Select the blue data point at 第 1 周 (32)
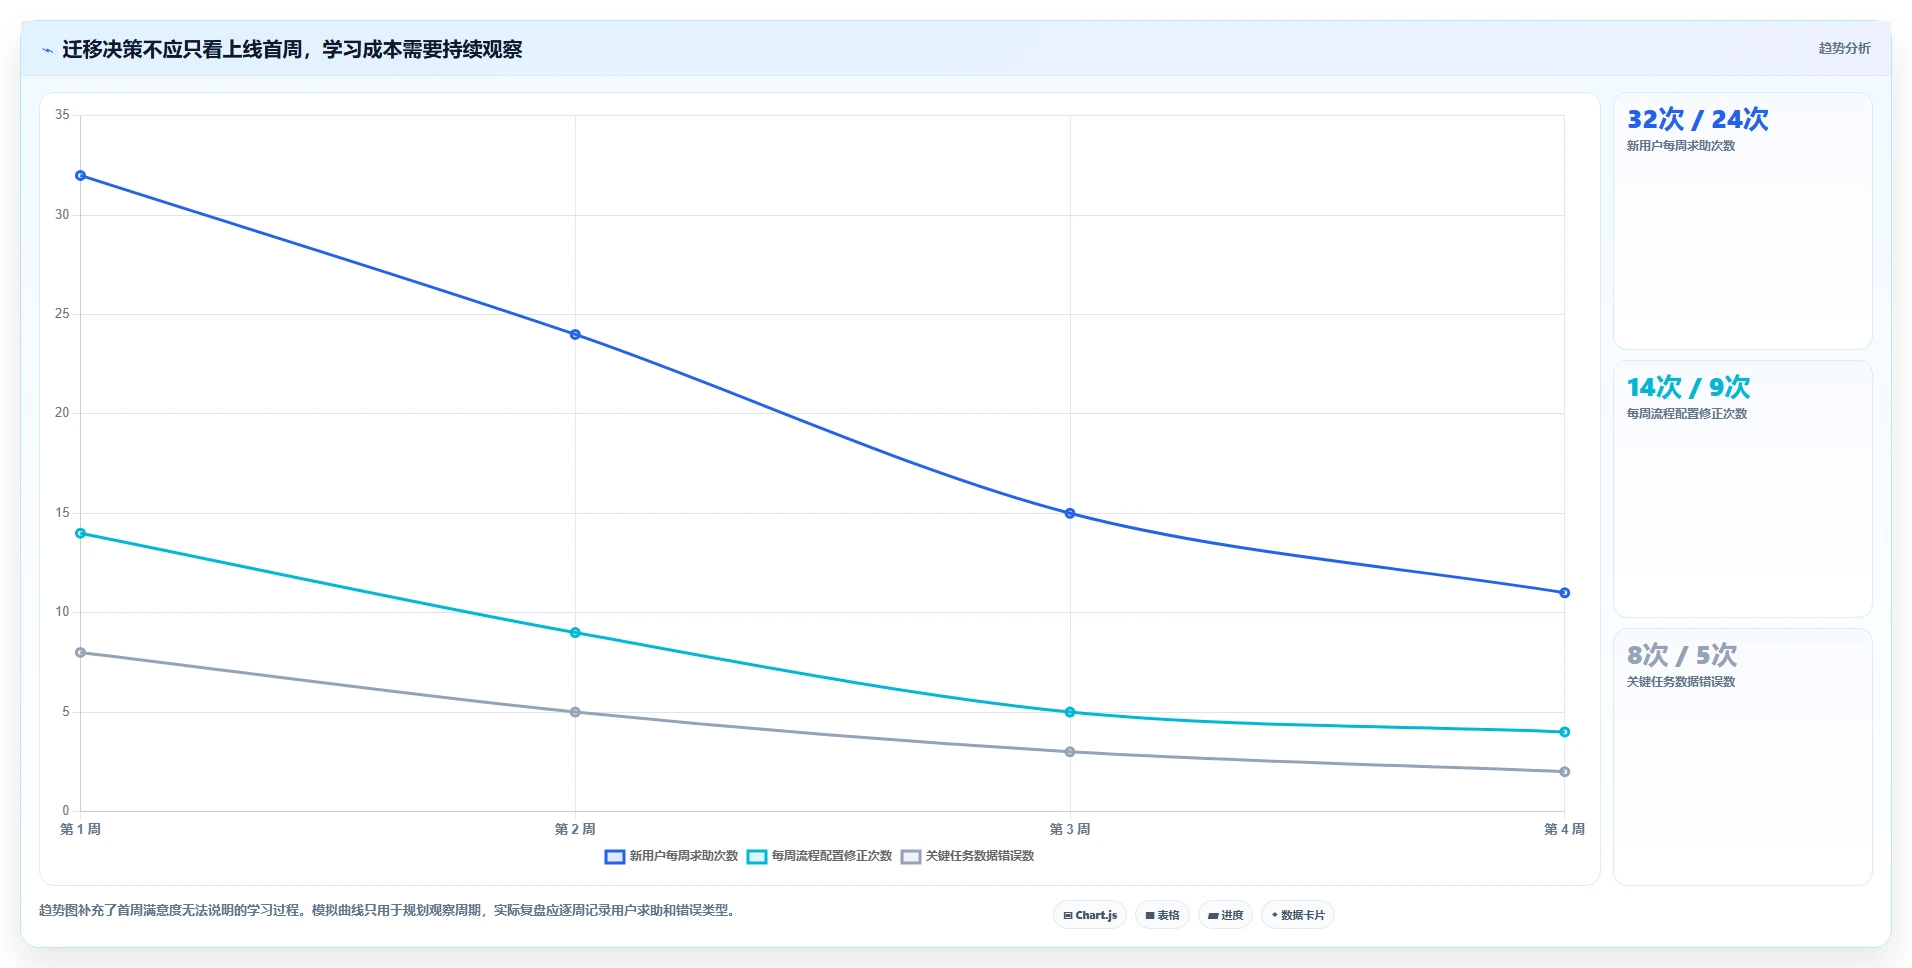Viewport: 1912px width, 968px height. click(x=81, y=176)
